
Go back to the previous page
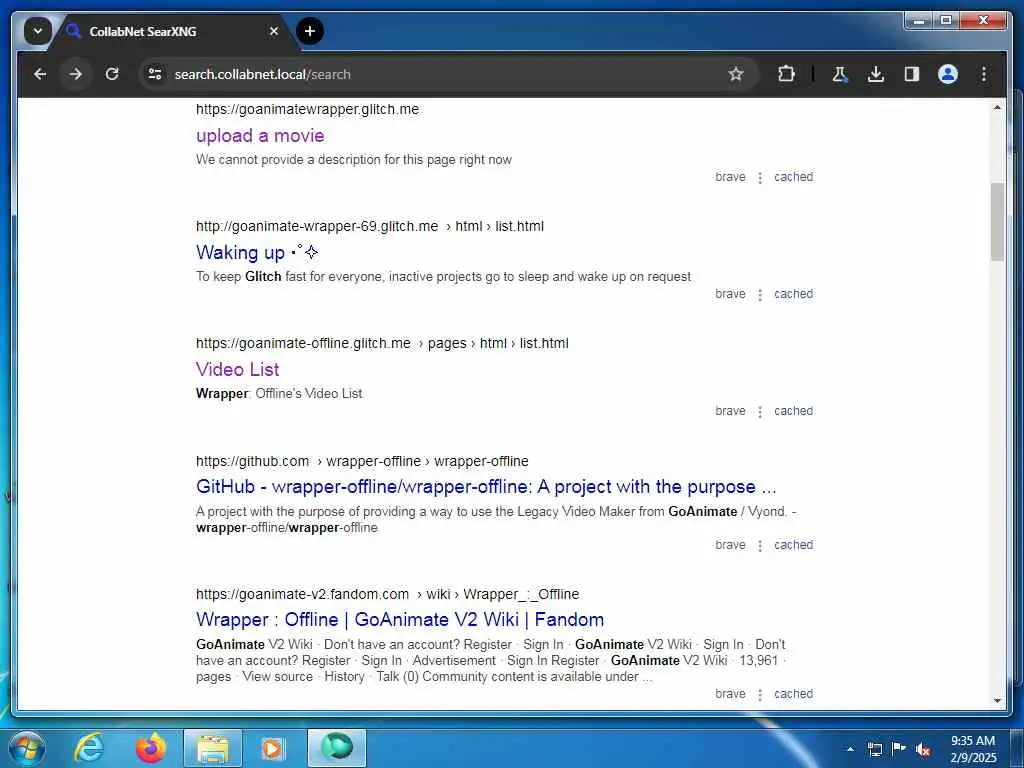(40, 74)
